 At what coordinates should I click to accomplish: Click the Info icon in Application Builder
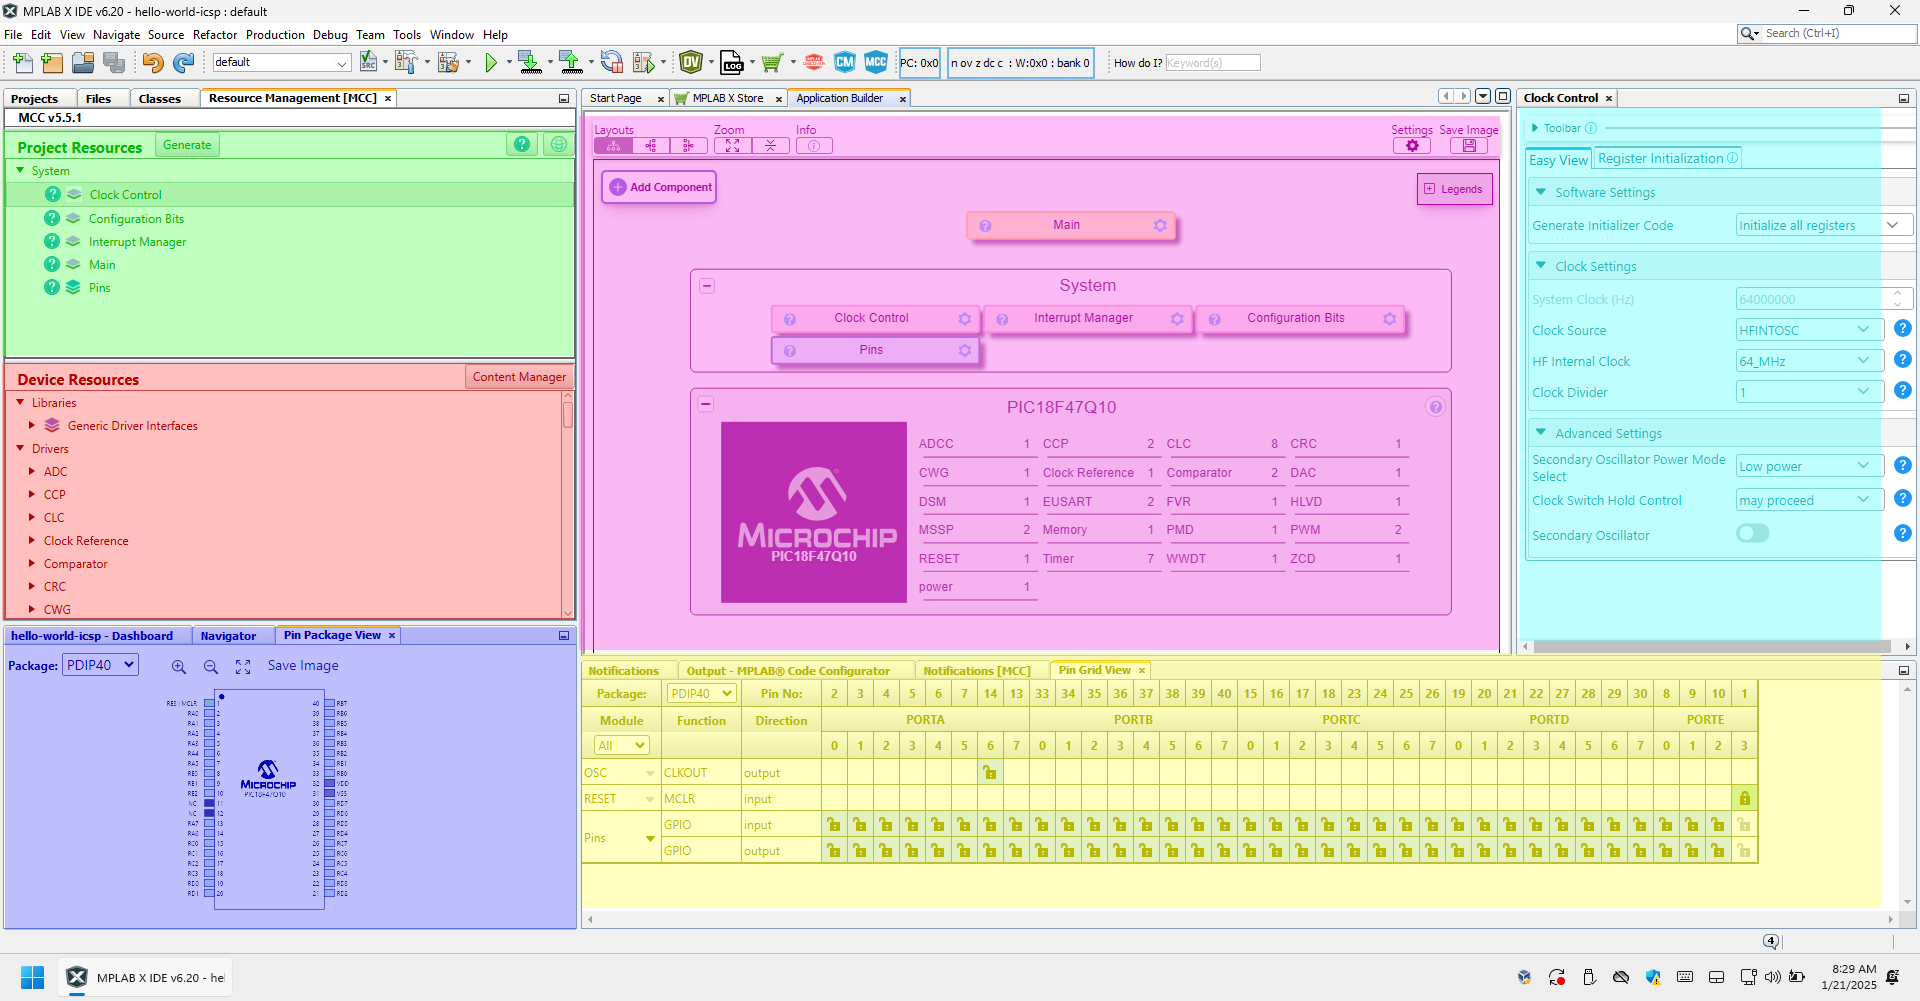pyautogui.click(x=814, y=146)
